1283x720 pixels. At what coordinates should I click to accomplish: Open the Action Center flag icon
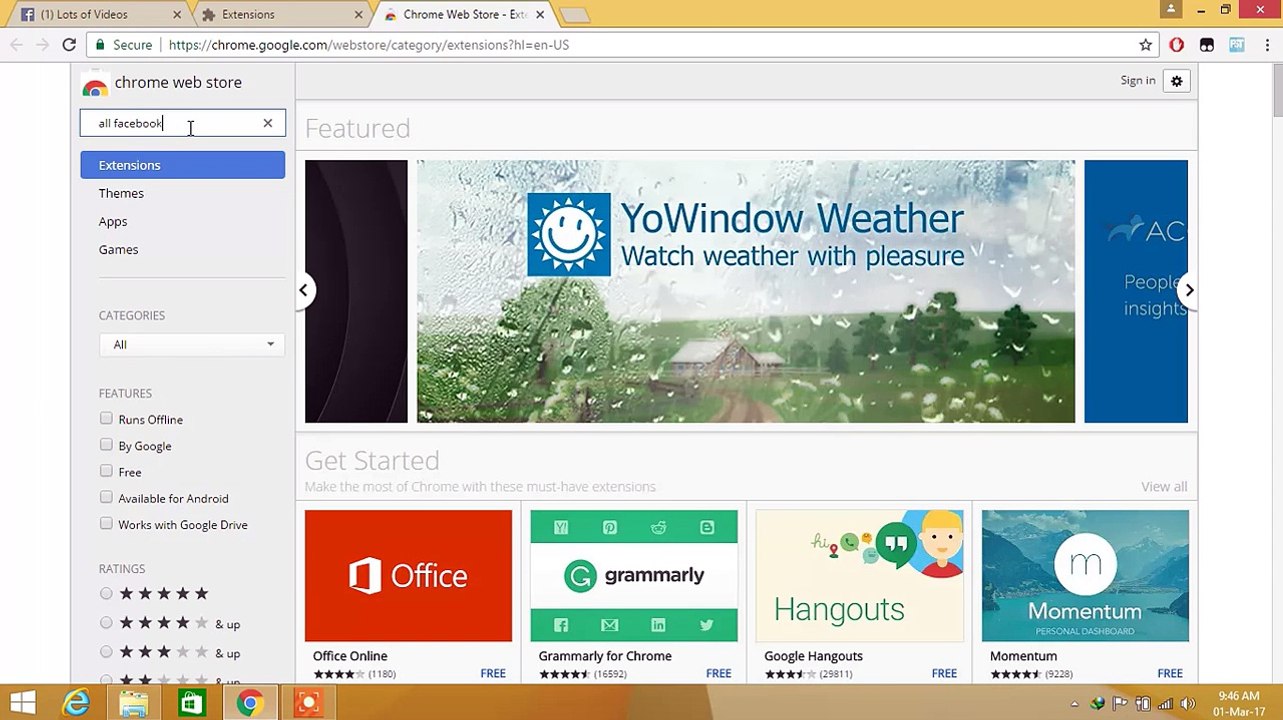(1121, 703)
